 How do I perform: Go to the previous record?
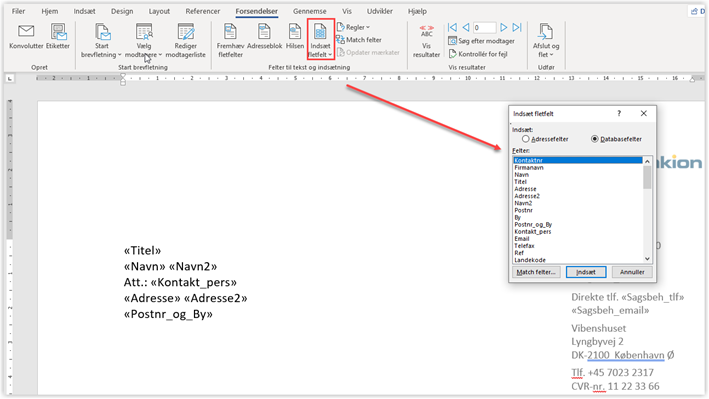click(x=466, y=28)
